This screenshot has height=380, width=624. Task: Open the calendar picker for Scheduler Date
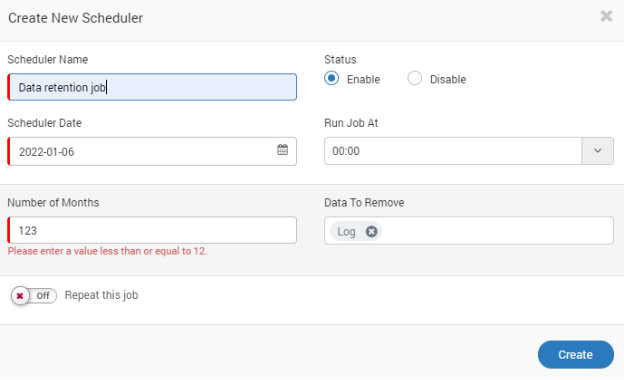point(283,150)
